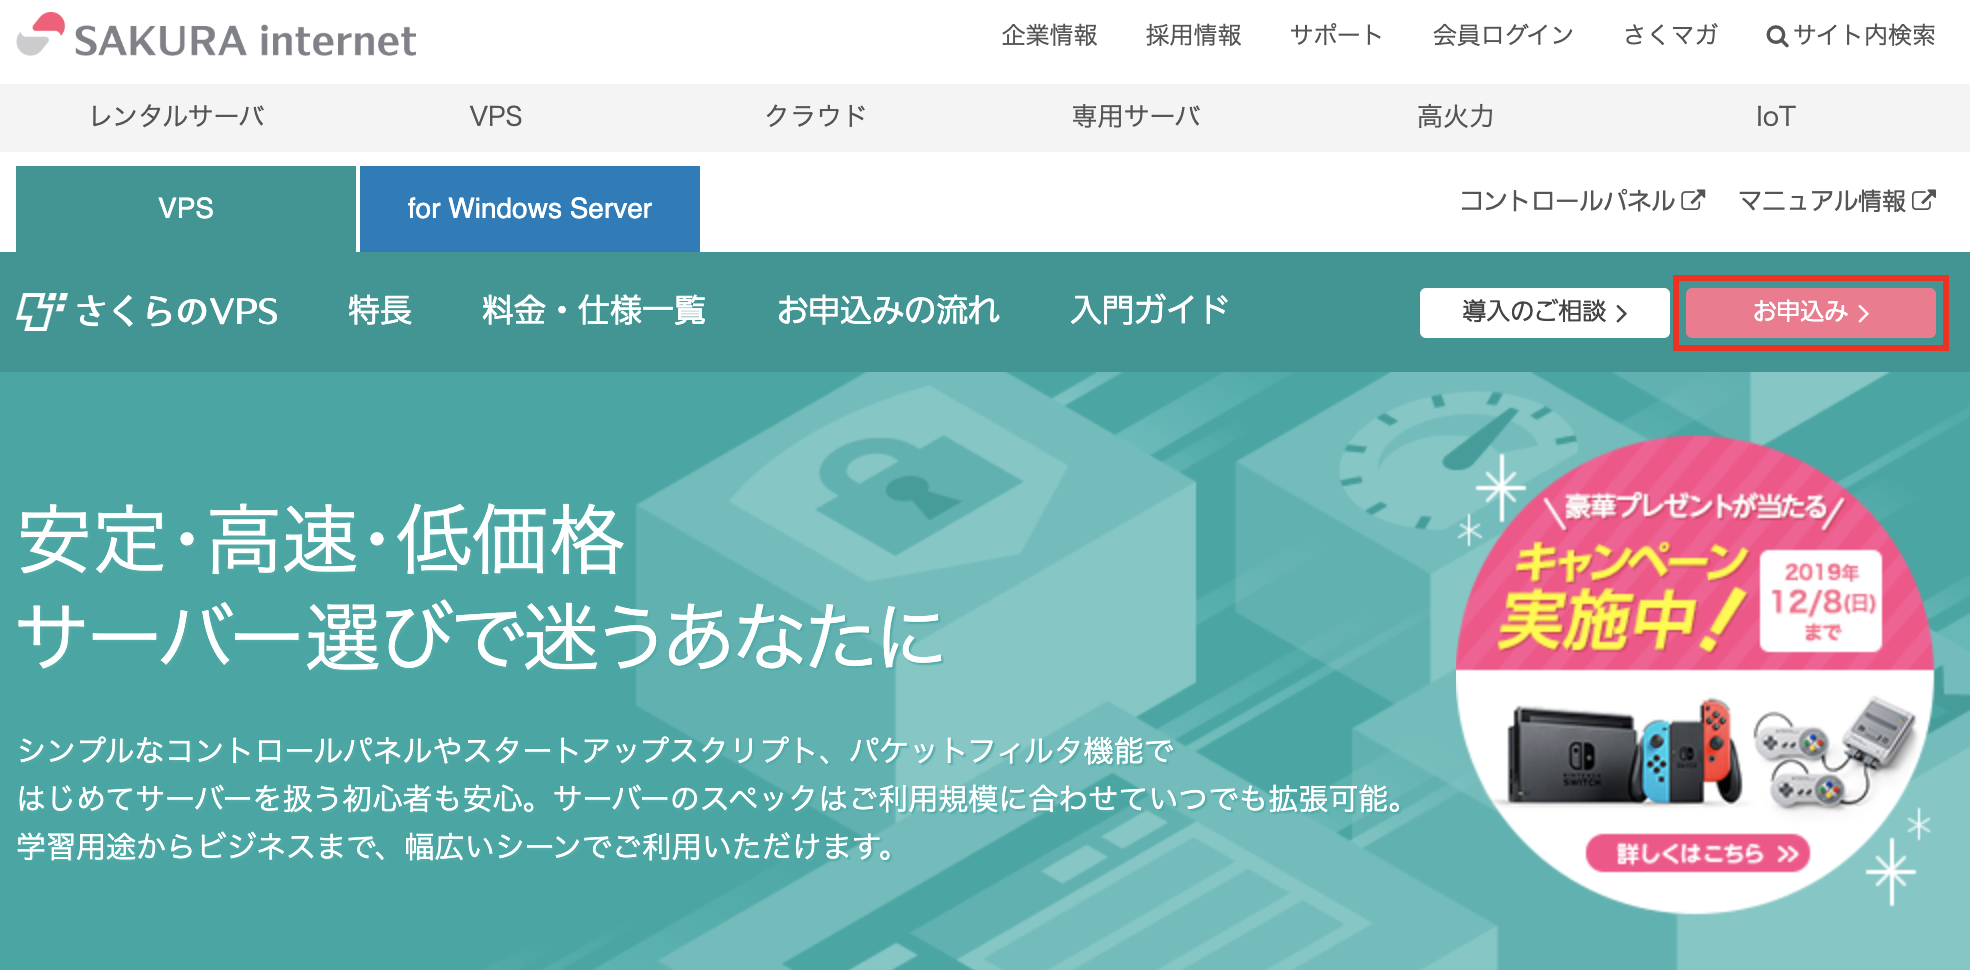Visit さくマガ link
The height and width of the screenshot is (970, 1970).
click(1671, 35)
